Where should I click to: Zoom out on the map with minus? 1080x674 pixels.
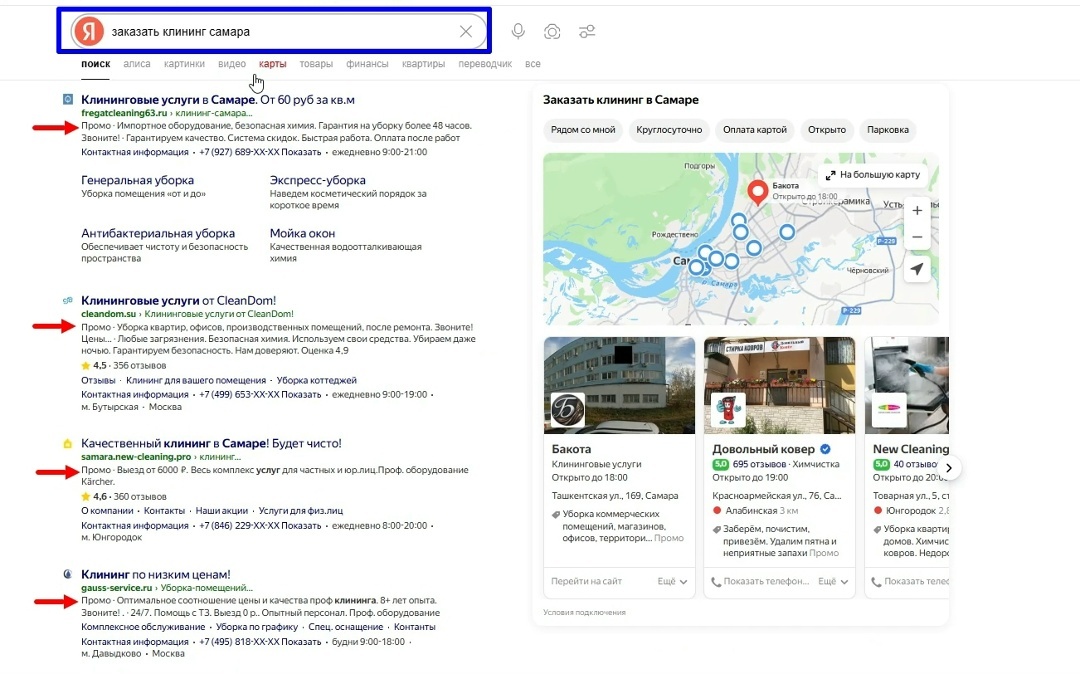tap(917, 237)
